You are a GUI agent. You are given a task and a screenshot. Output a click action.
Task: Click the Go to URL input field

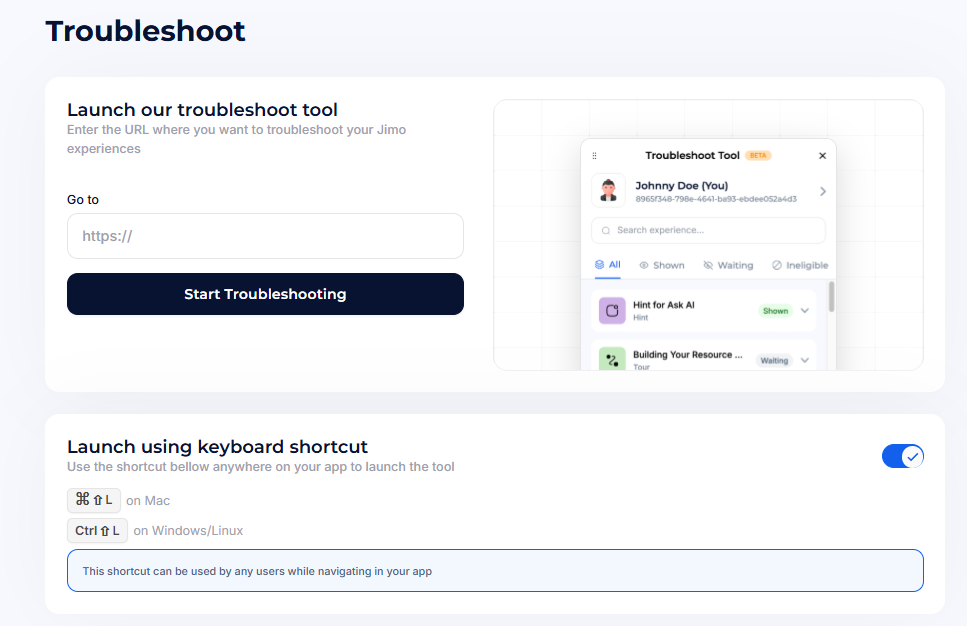click(265, 236)
